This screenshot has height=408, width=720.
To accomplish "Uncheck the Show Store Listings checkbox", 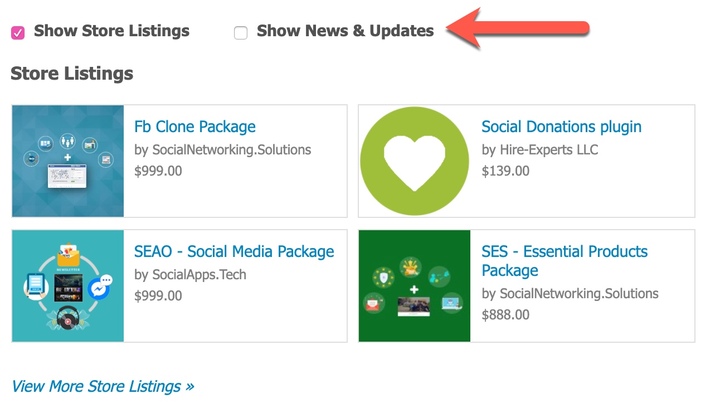I will (18, 33).
